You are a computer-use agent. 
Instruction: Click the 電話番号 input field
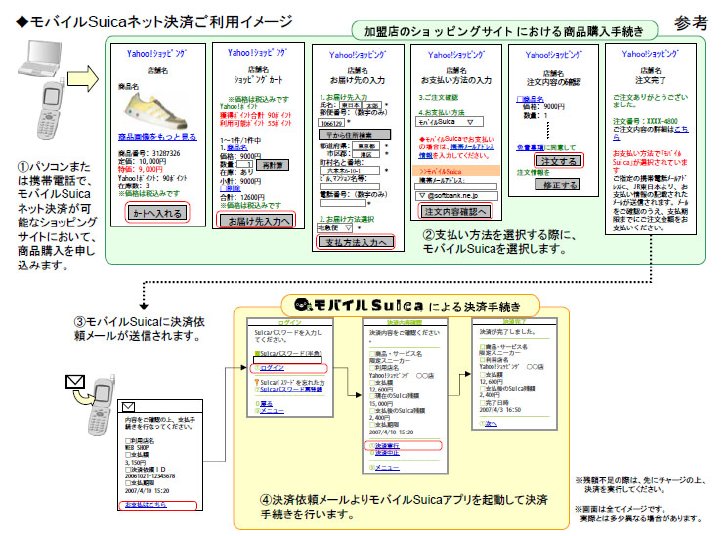pos(343,203)
